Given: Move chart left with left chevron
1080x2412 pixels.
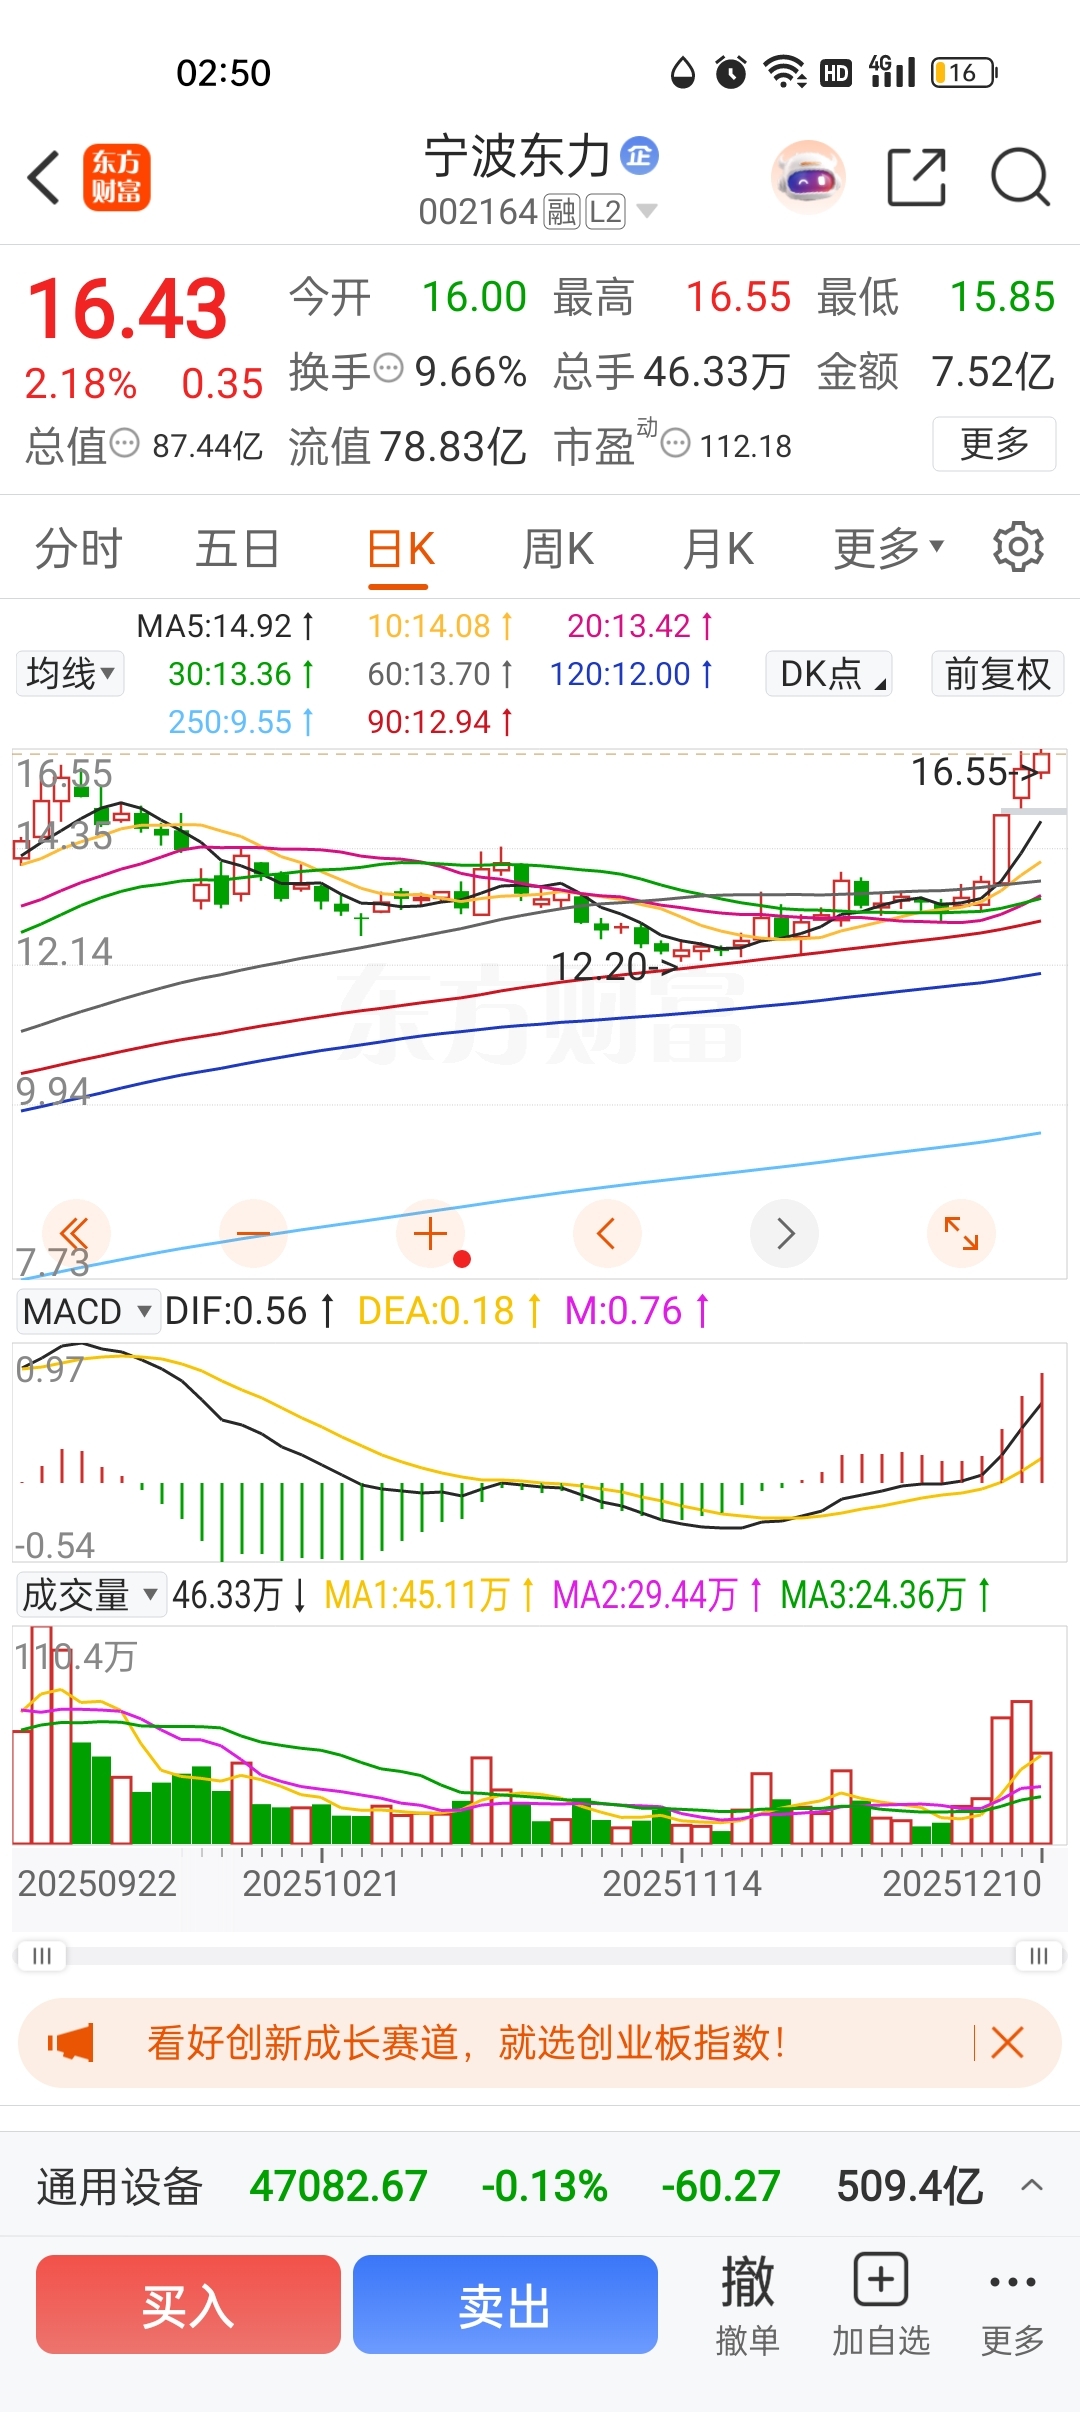Looking at the screenshot, I should pyautogui.click(x=606, y=1233).
